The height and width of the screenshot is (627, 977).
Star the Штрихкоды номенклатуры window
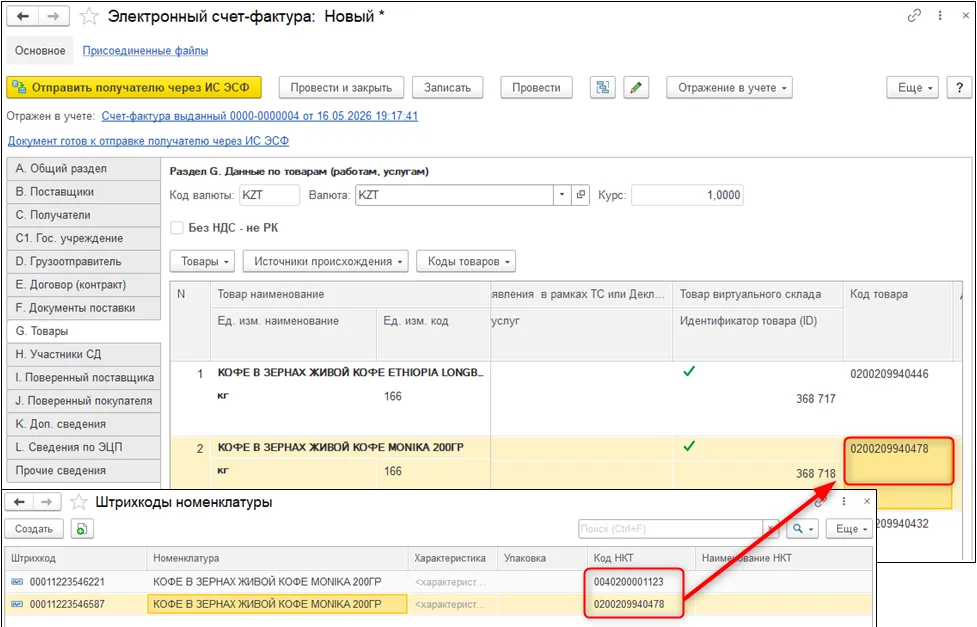79,502
